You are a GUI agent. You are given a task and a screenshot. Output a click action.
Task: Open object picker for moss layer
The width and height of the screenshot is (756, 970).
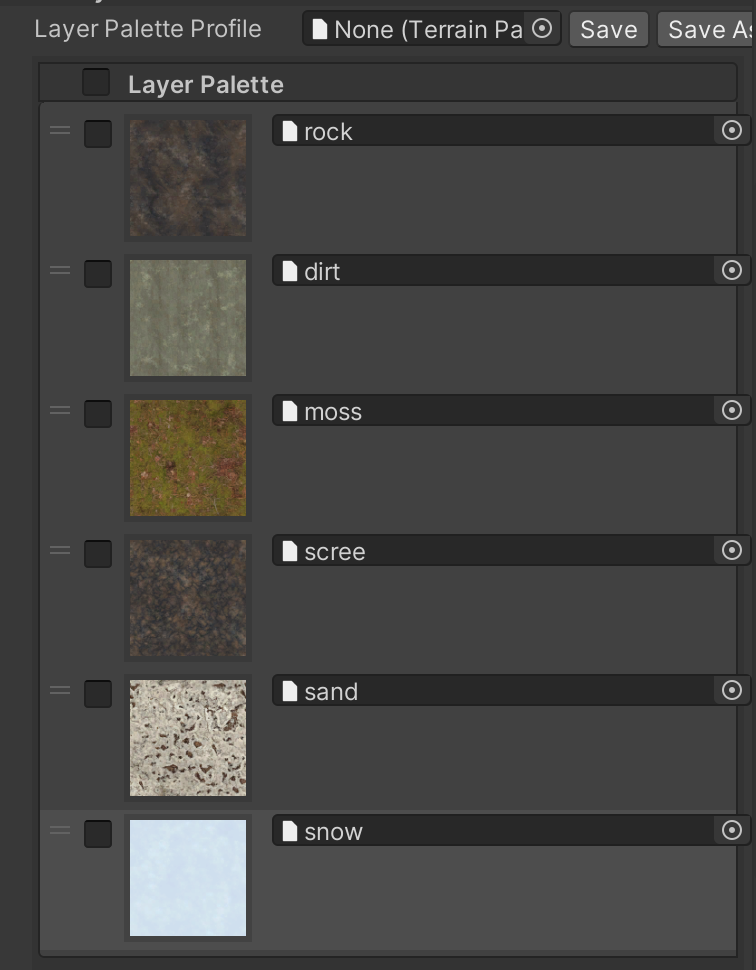[x=732, y=410]
